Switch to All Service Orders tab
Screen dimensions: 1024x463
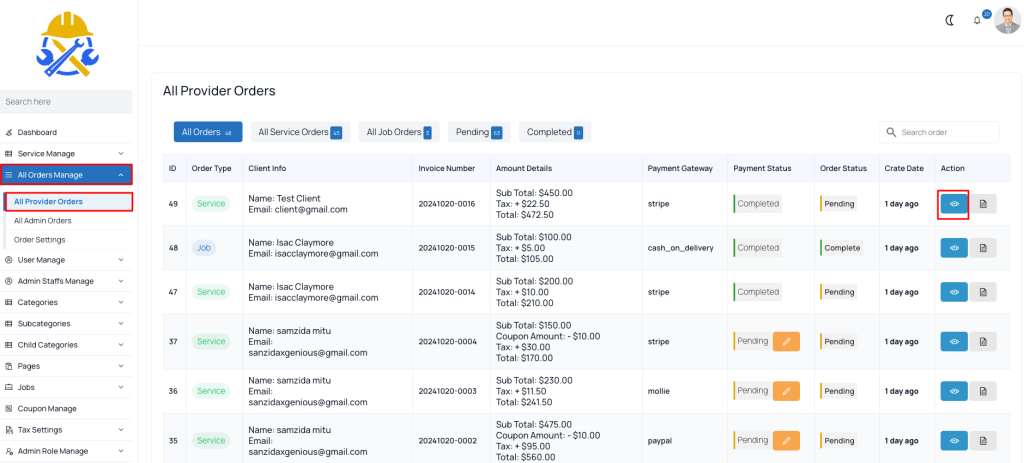(300, 132)
